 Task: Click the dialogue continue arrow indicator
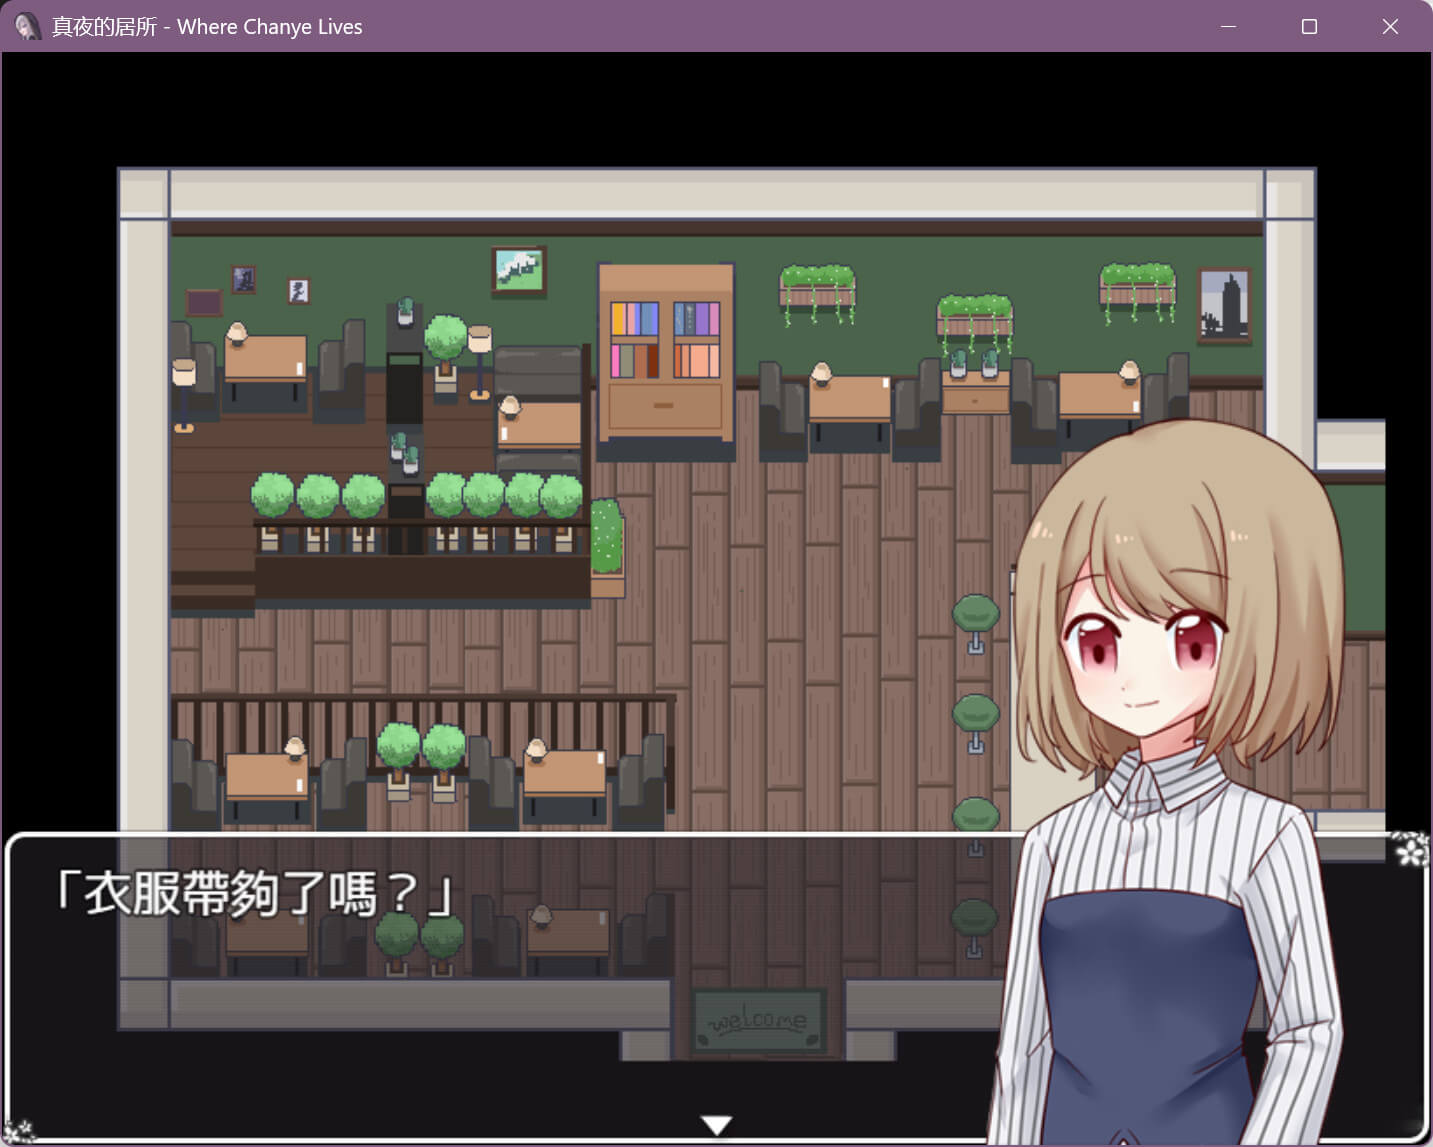pos(716,1125)
